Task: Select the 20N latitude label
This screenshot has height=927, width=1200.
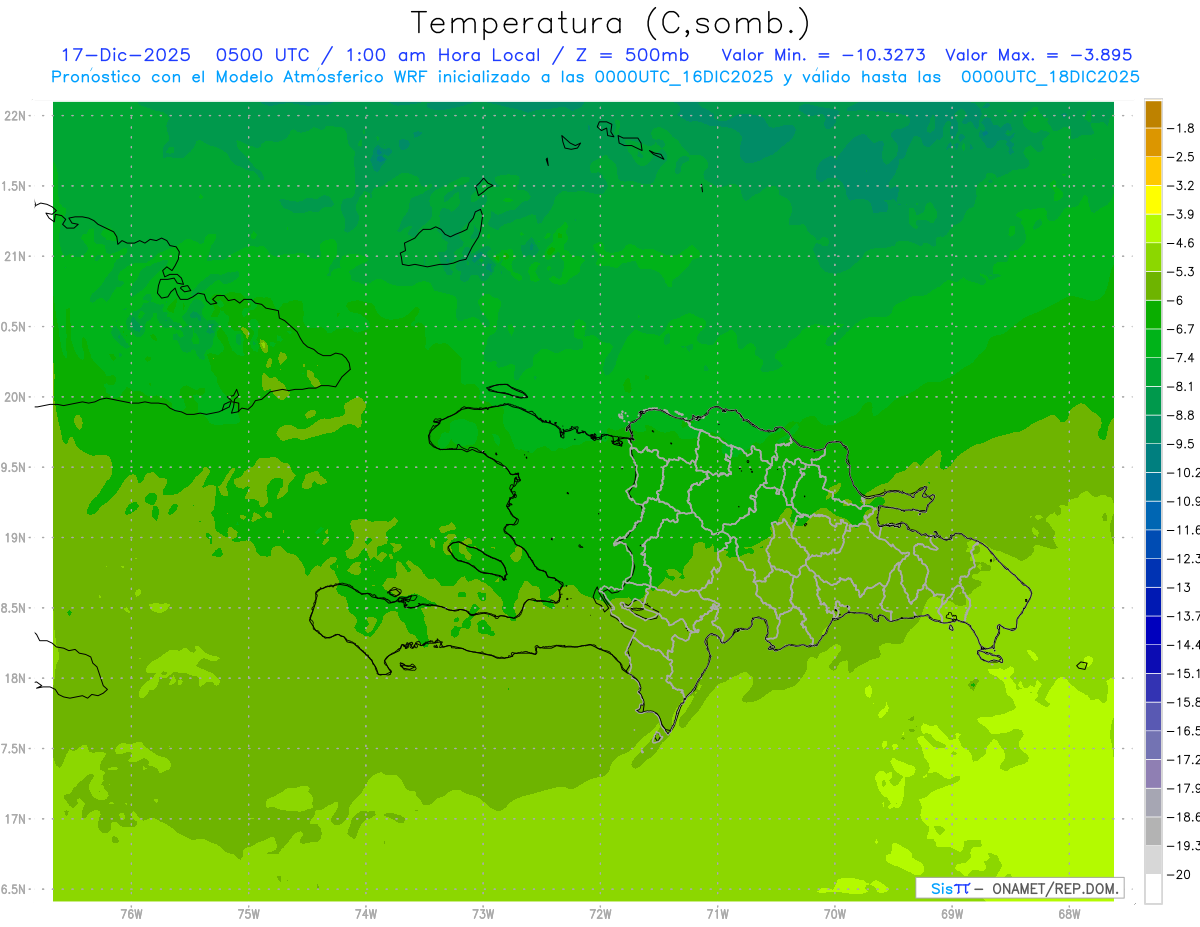Action: (15, 397)
